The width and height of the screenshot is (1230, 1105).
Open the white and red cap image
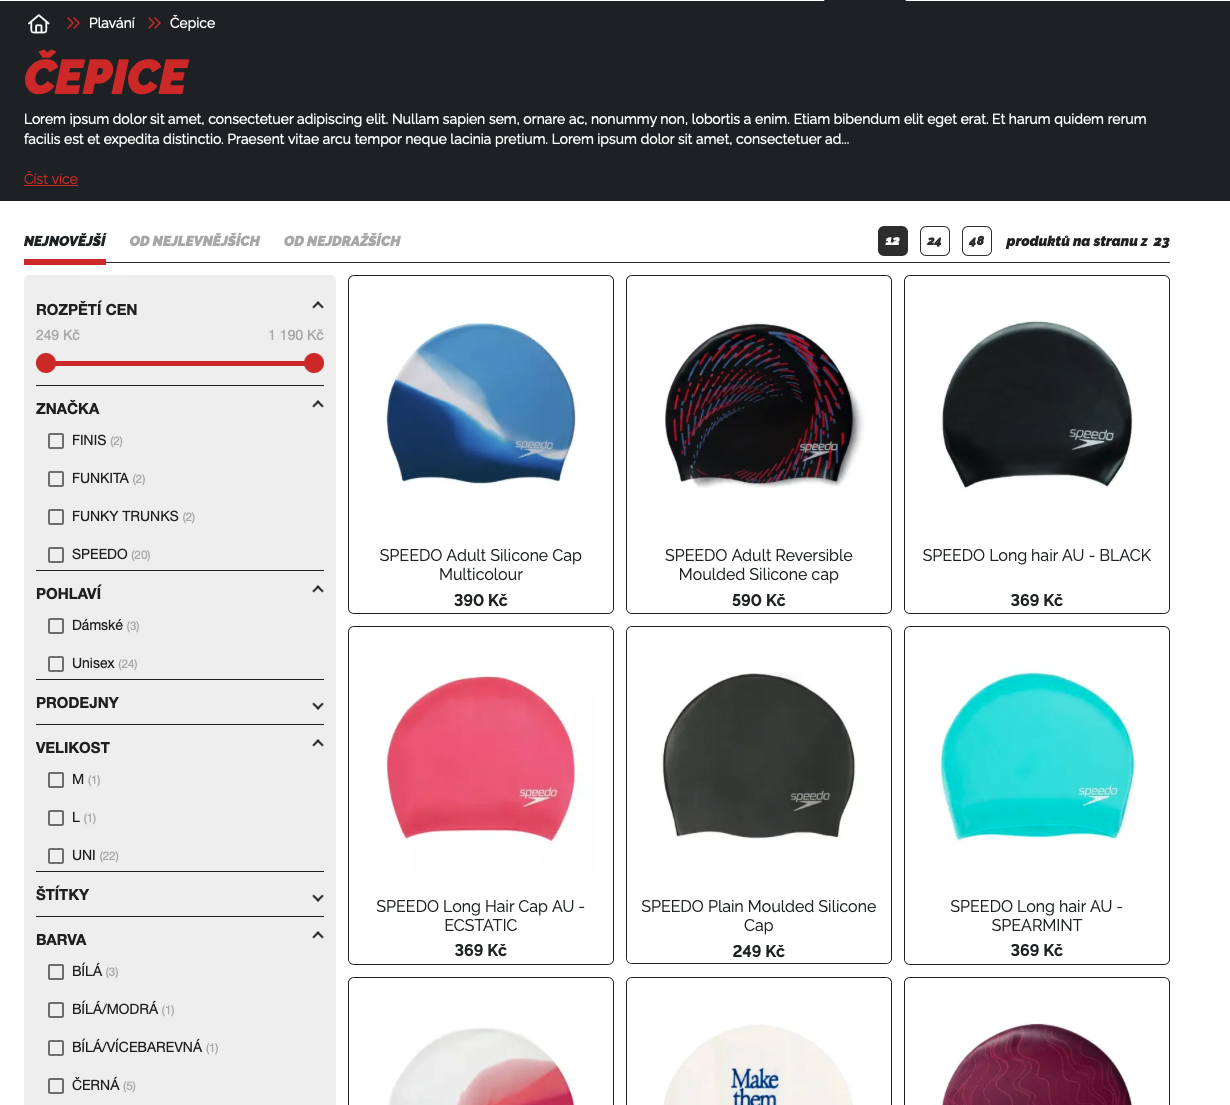(x=481, y=1066)
